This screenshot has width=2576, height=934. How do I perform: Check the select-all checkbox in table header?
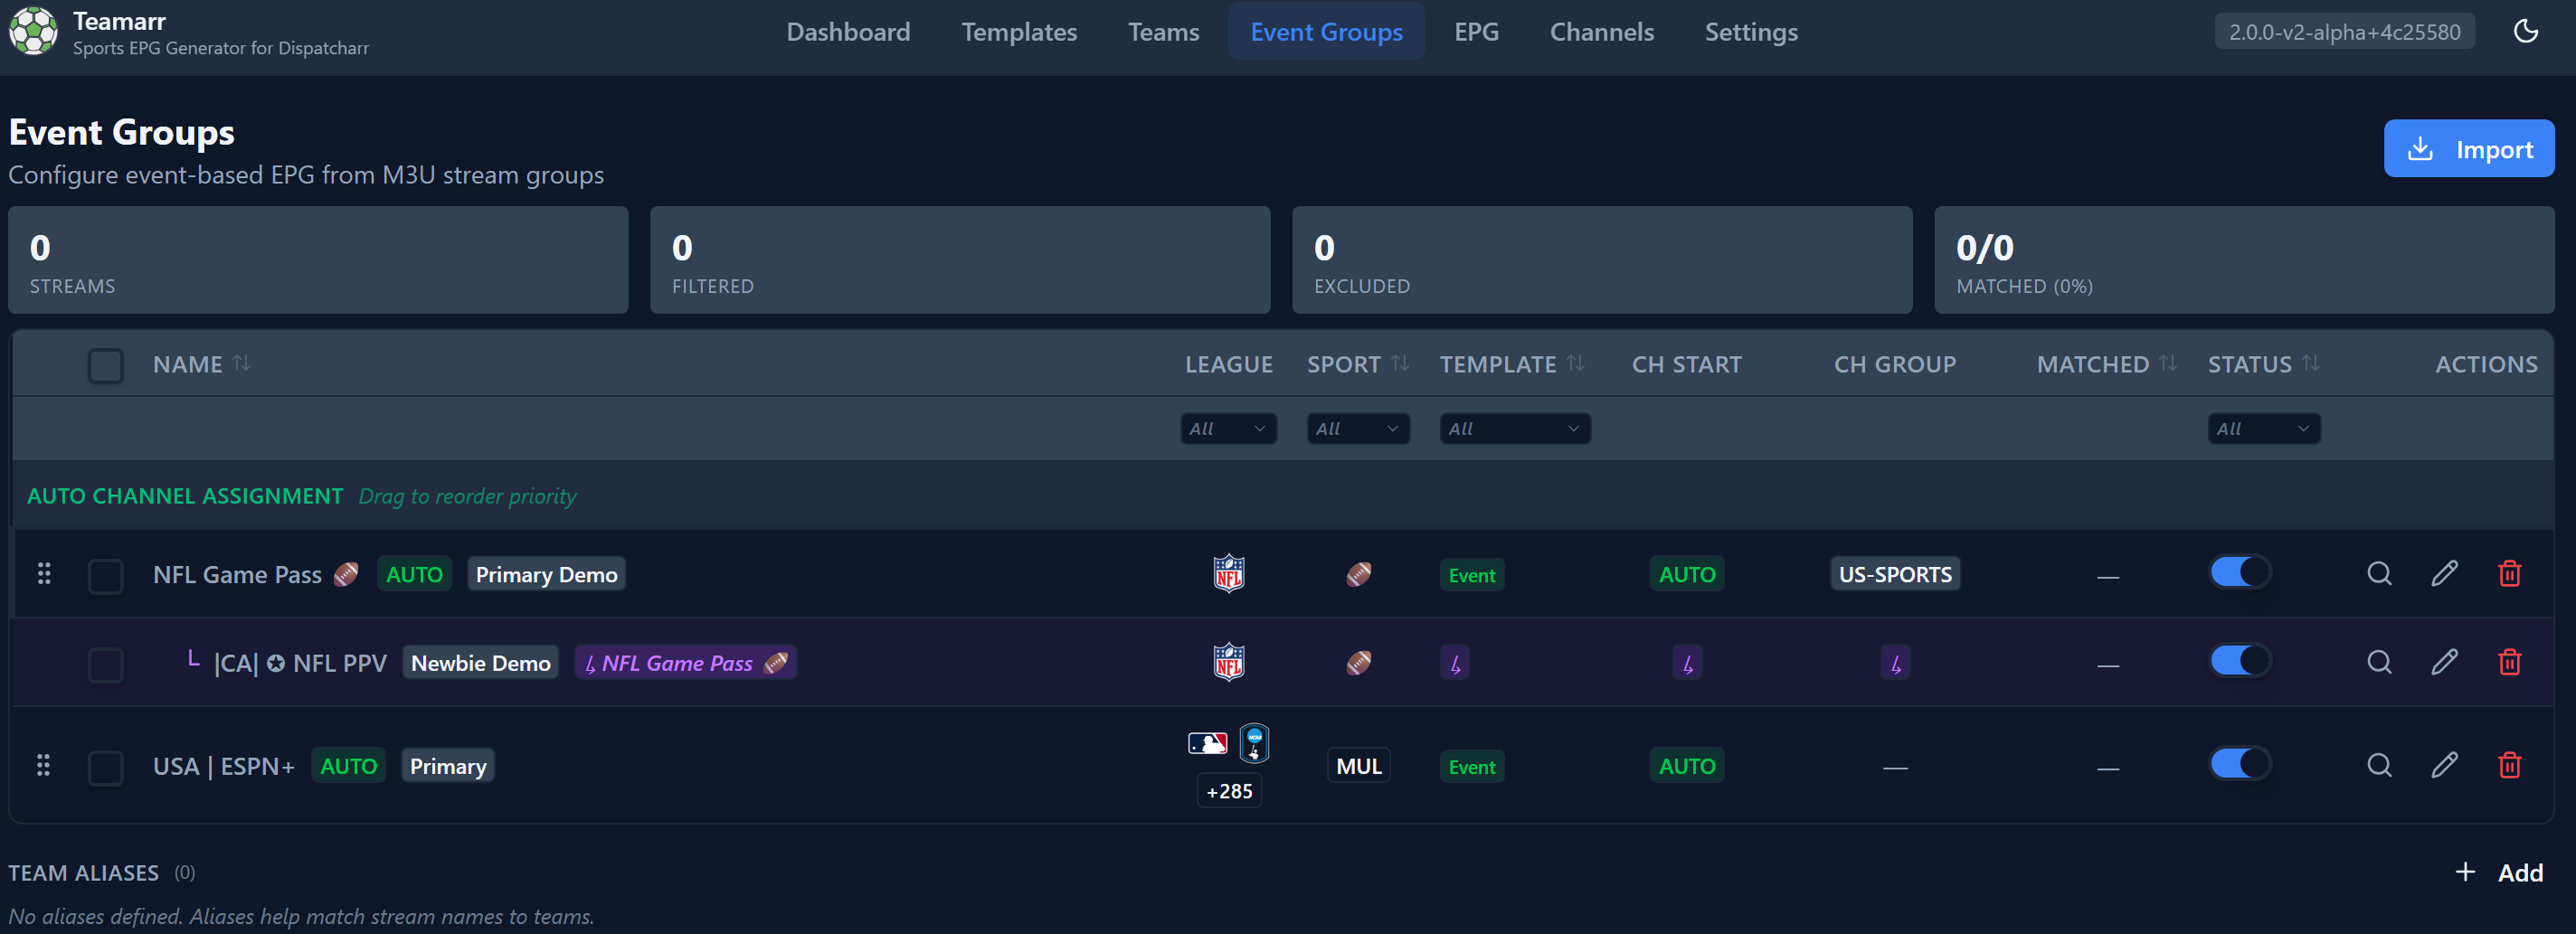click(x=105, y=366)
